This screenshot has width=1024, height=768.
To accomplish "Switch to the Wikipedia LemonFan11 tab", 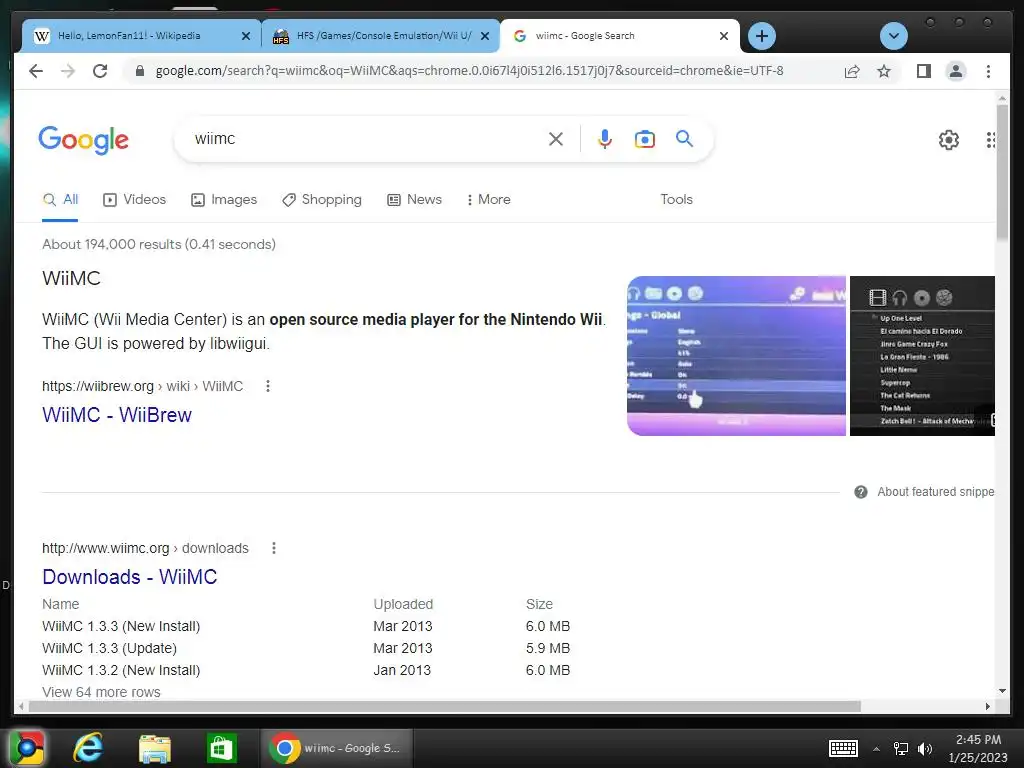I will 129,36.
